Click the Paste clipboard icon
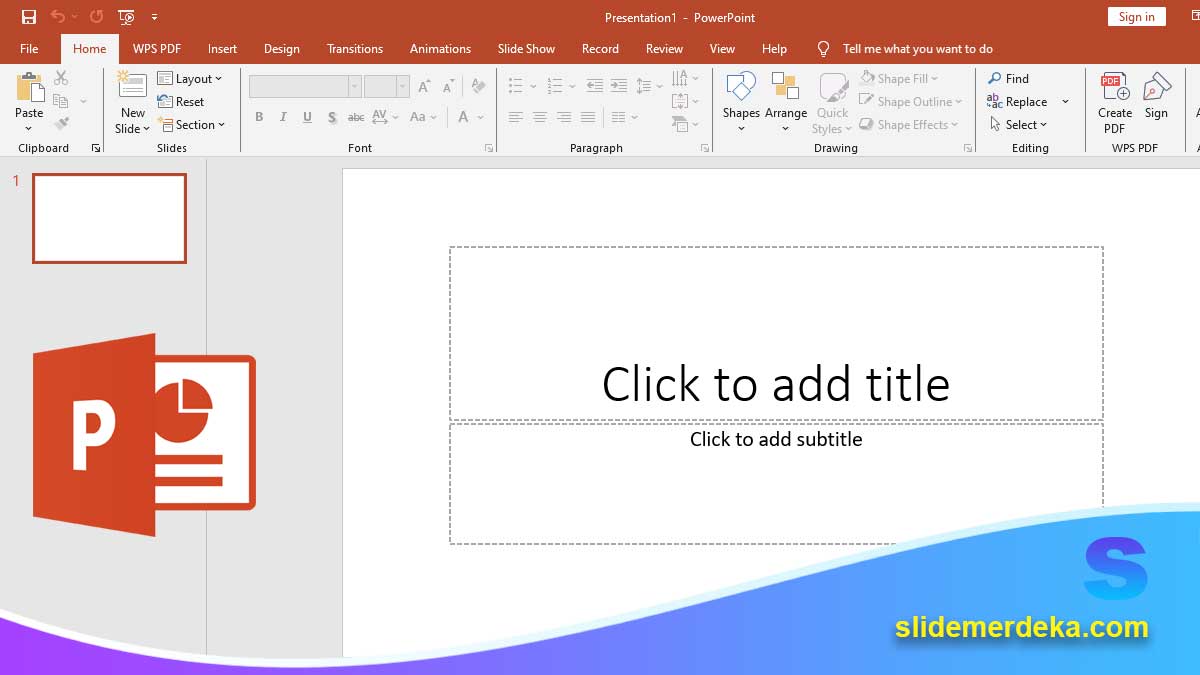 point(29,88)
